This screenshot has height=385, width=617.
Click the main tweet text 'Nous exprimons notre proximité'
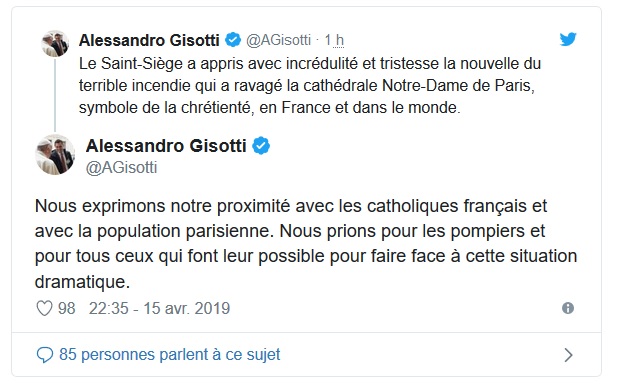(306, 244)
